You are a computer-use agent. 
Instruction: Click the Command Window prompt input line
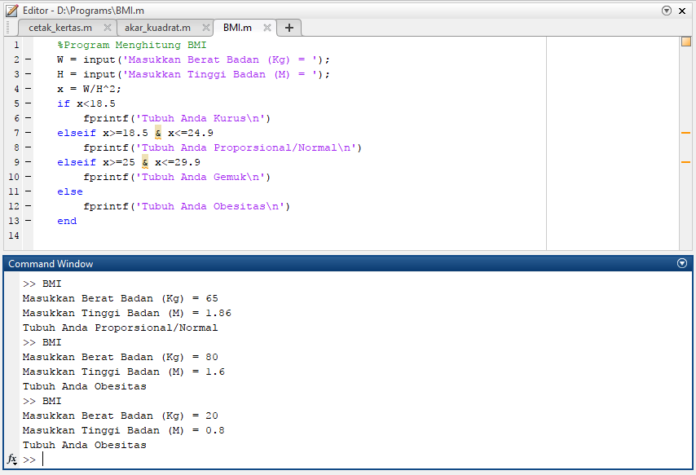tap(355, 459)
